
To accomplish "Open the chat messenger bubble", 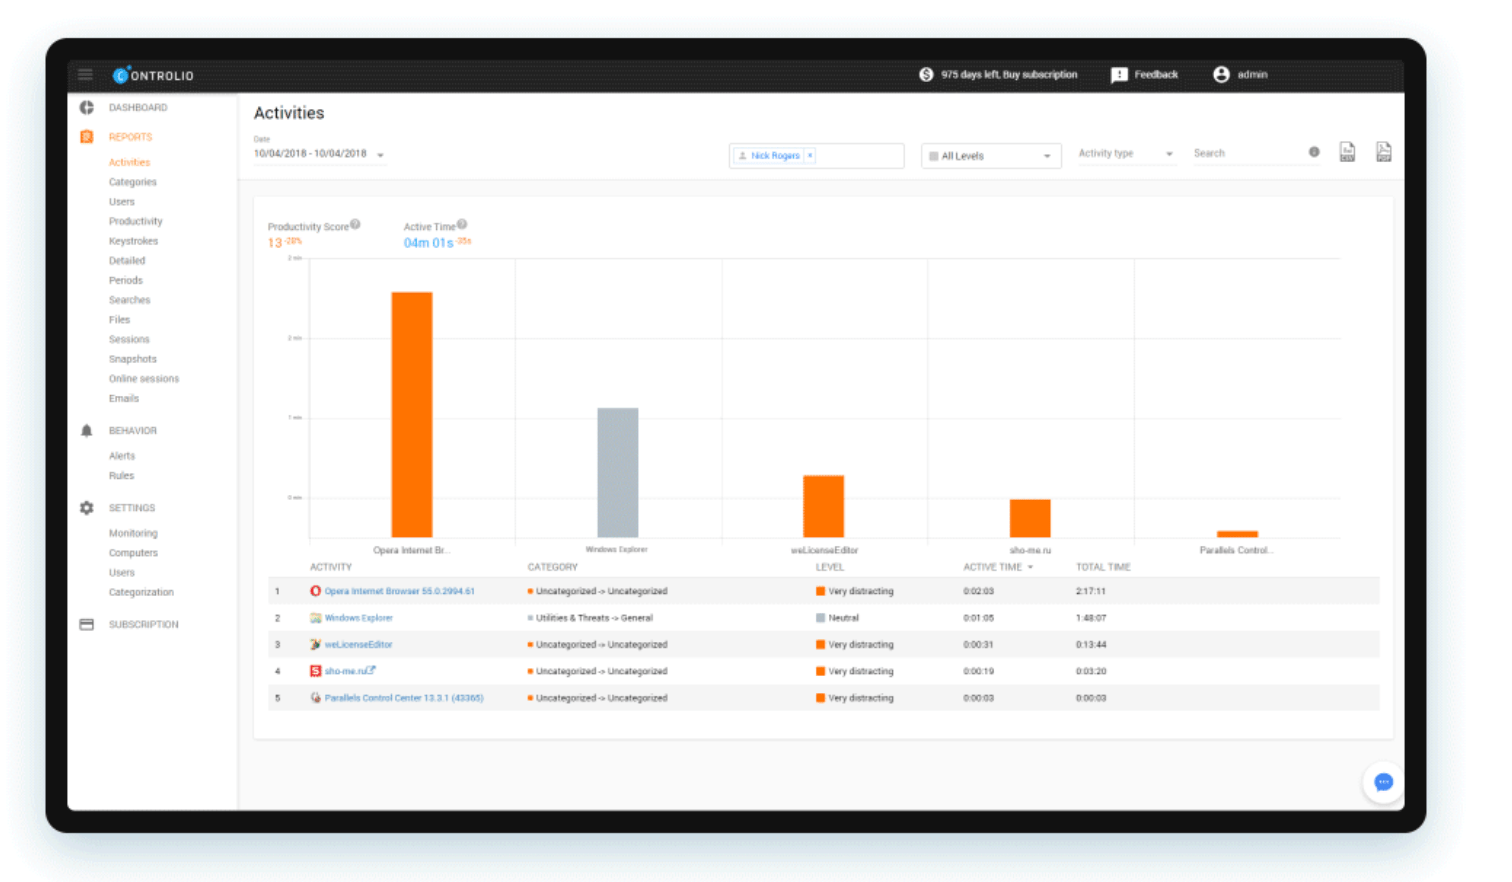I will pyautogui.click(x=1383, y=783).
